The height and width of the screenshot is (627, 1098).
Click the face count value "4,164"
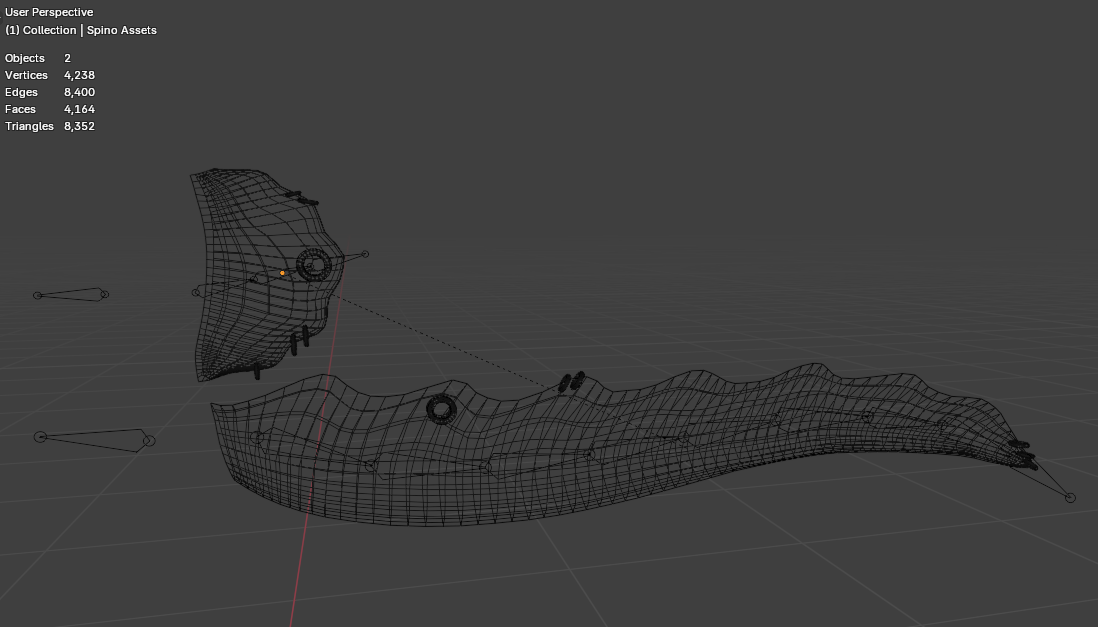point(79,109)
